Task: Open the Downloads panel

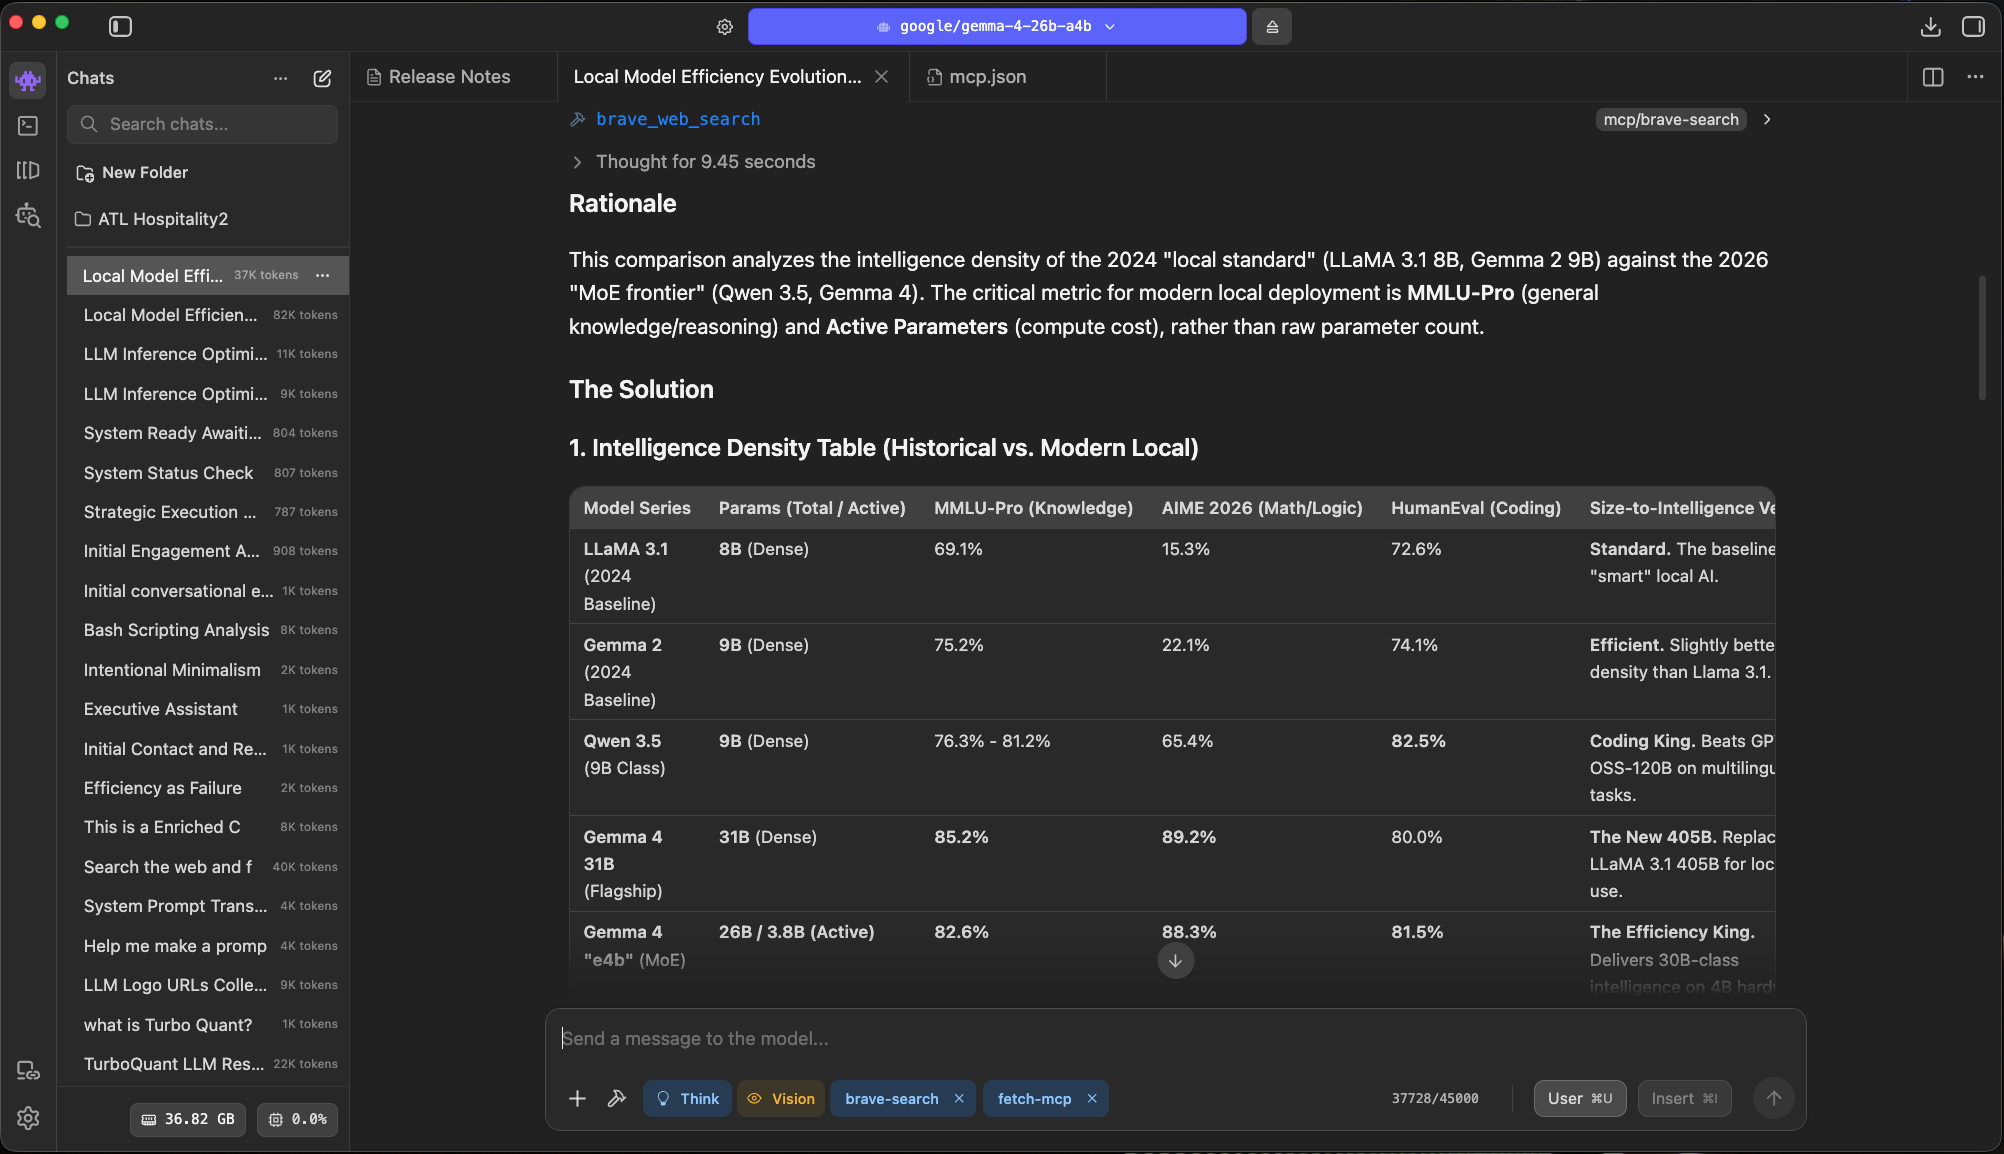Action: (x=1932, y=27)
